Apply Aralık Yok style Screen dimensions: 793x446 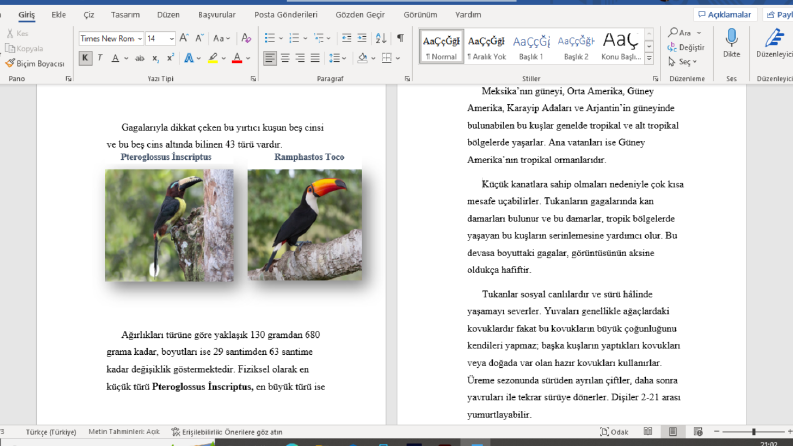(486, 46)
